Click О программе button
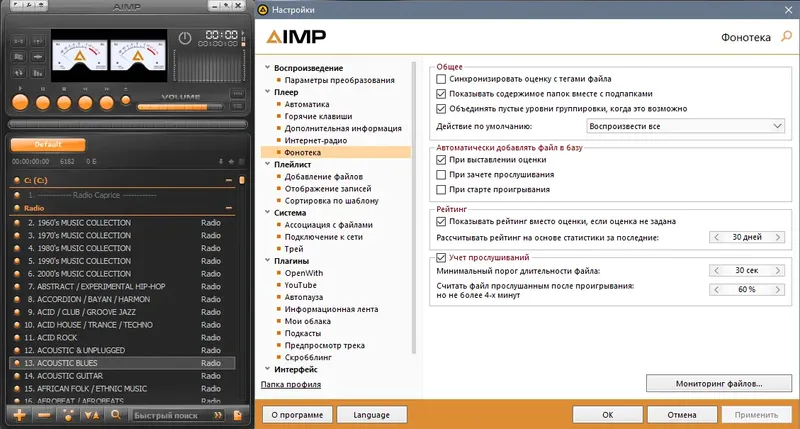Viewport: 800px width, 429px height. (297, 415)
